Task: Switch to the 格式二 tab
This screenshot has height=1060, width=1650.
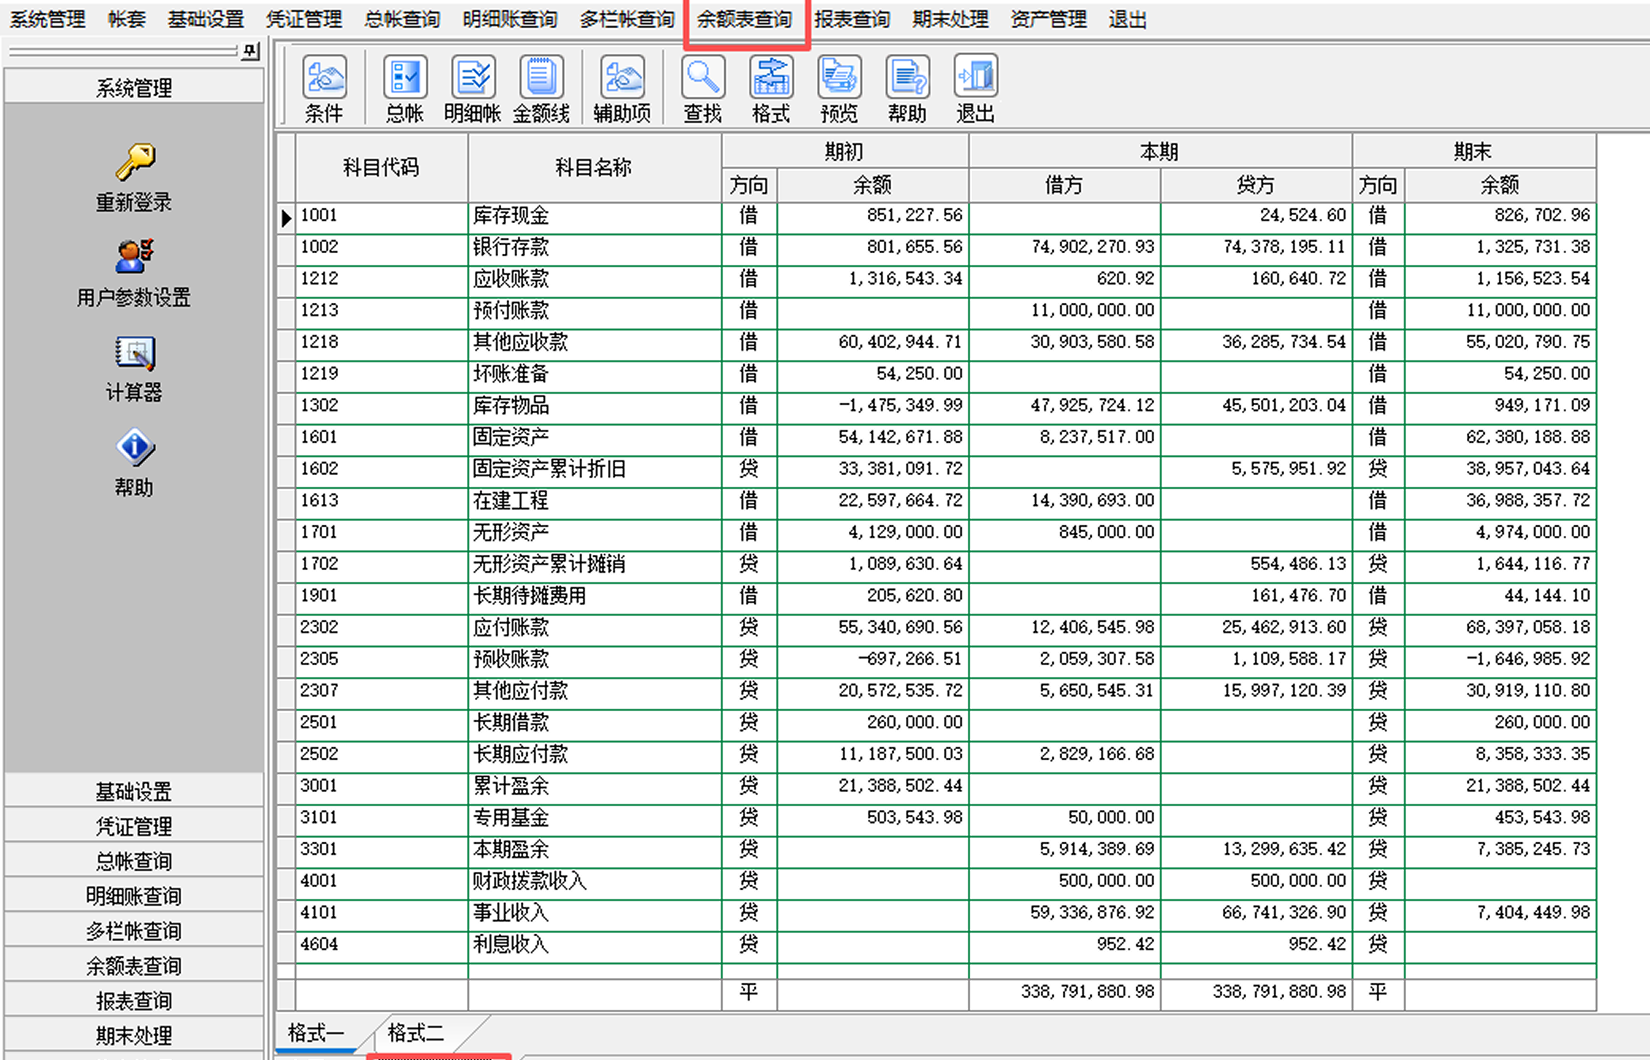Action: [416, 1033]
